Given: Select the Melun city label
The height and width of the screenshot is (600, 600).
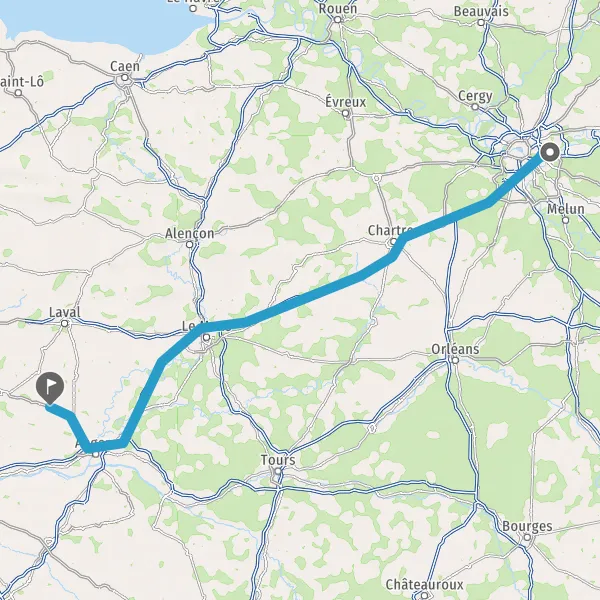Looking at the screenshot, I should [566, 209].
